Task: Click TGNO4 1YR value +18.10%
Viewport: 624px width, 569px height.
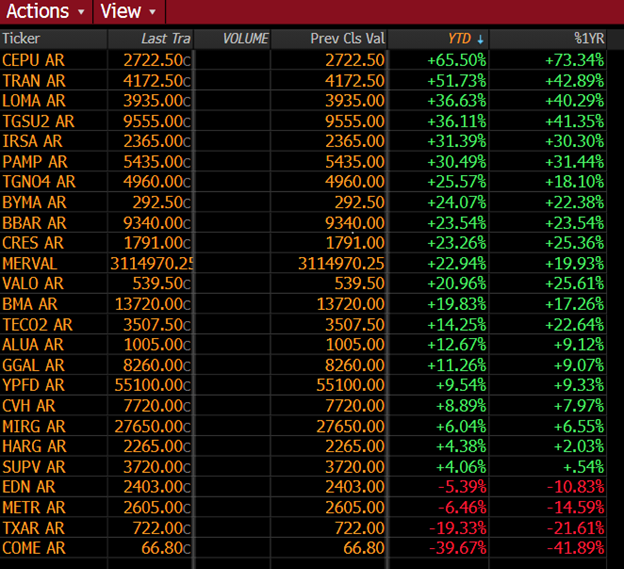Action: click(575, 182)
